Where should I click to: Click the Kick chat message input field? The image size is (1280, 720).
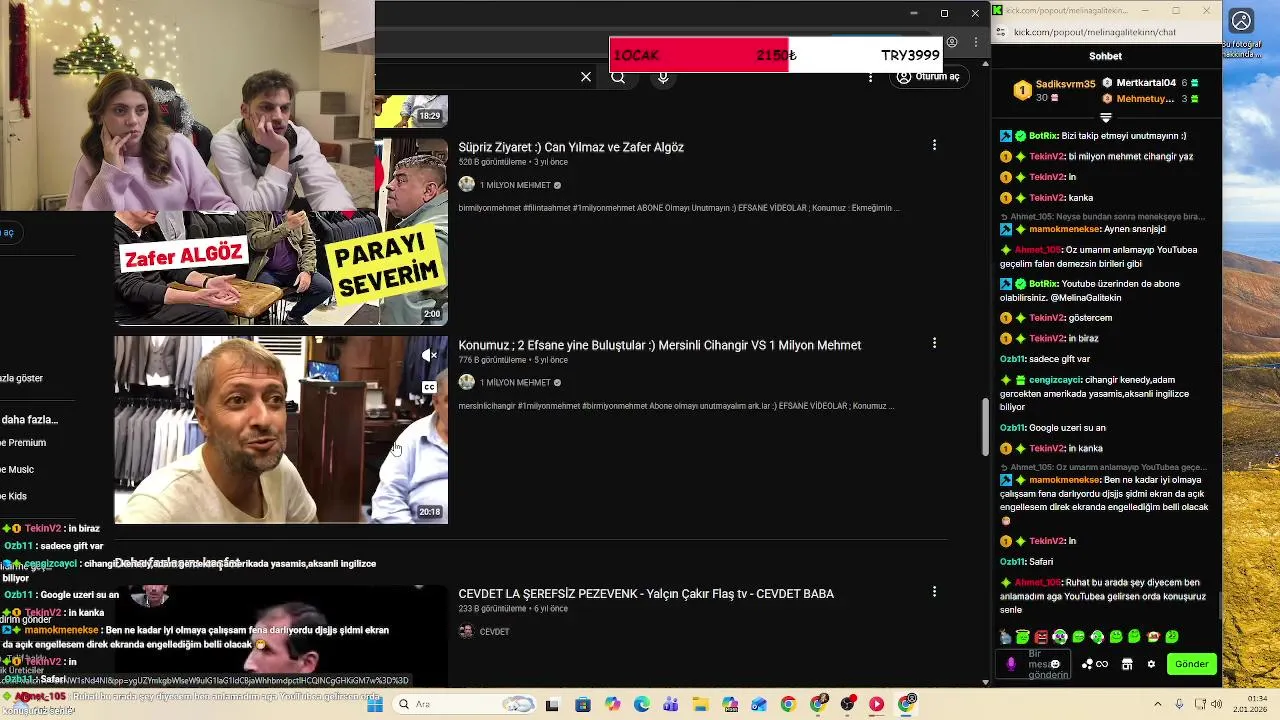[x=1034, y=664]
